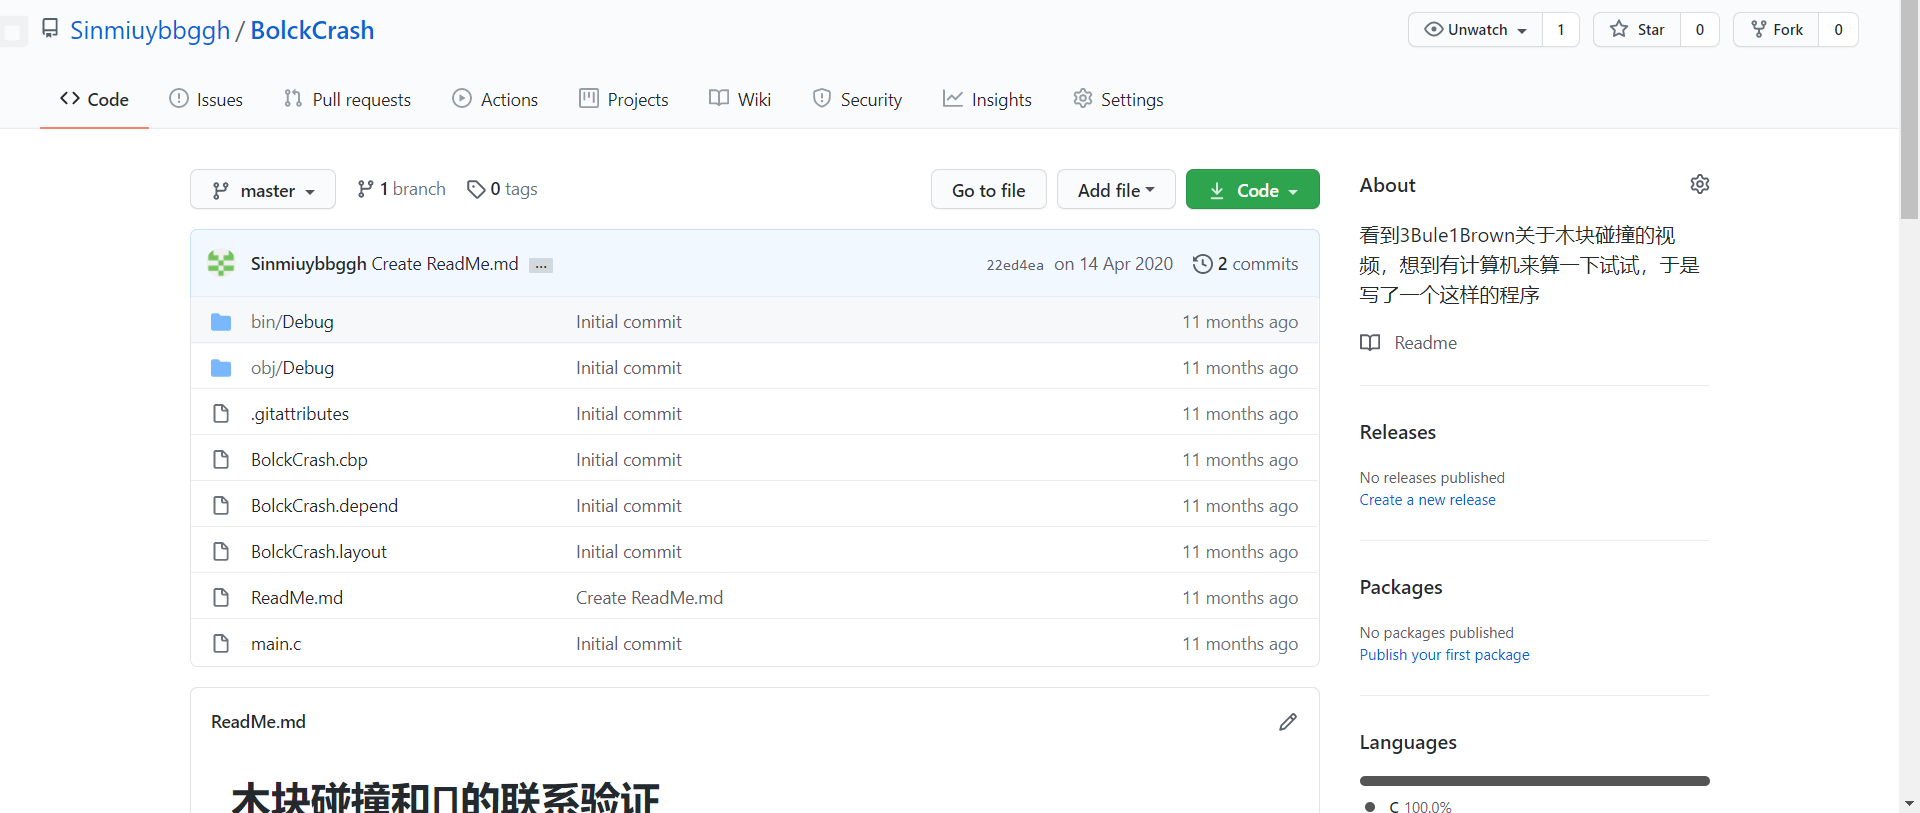Open the Packages heading
The height and width of the screenshot is (813, 1920).
1400,587
